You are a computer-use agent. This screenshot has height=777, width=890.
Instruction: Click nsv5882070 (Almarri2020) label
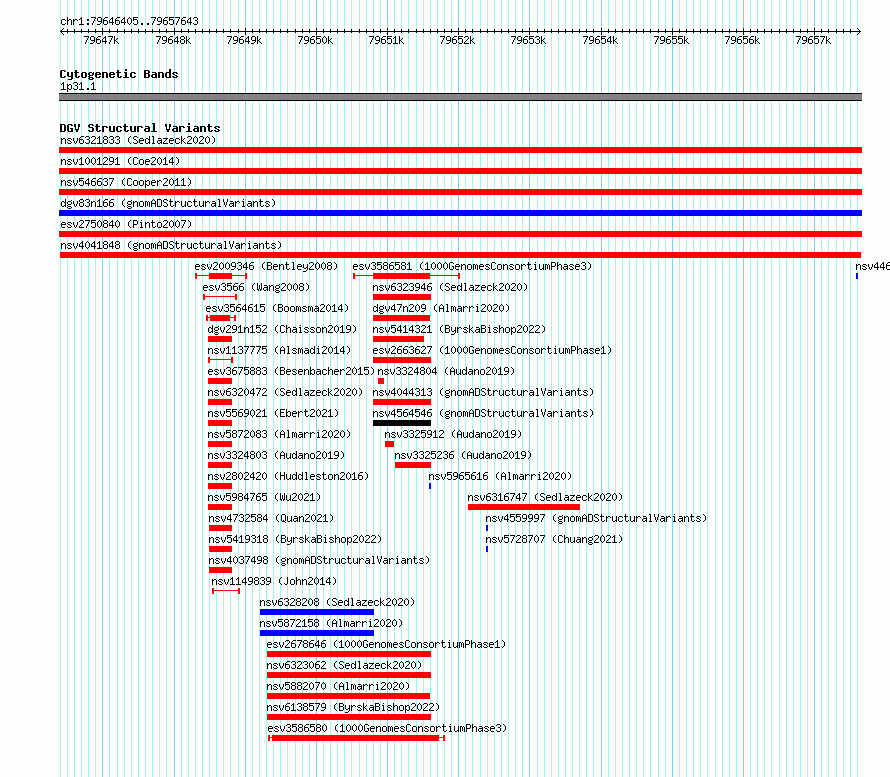coord(338,686)
